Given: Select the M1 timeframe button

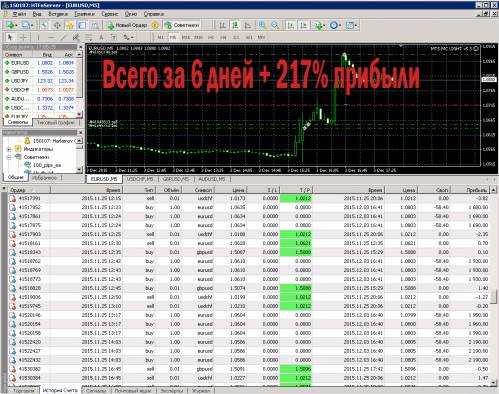Looking at the screenshot, I should 161,37.
